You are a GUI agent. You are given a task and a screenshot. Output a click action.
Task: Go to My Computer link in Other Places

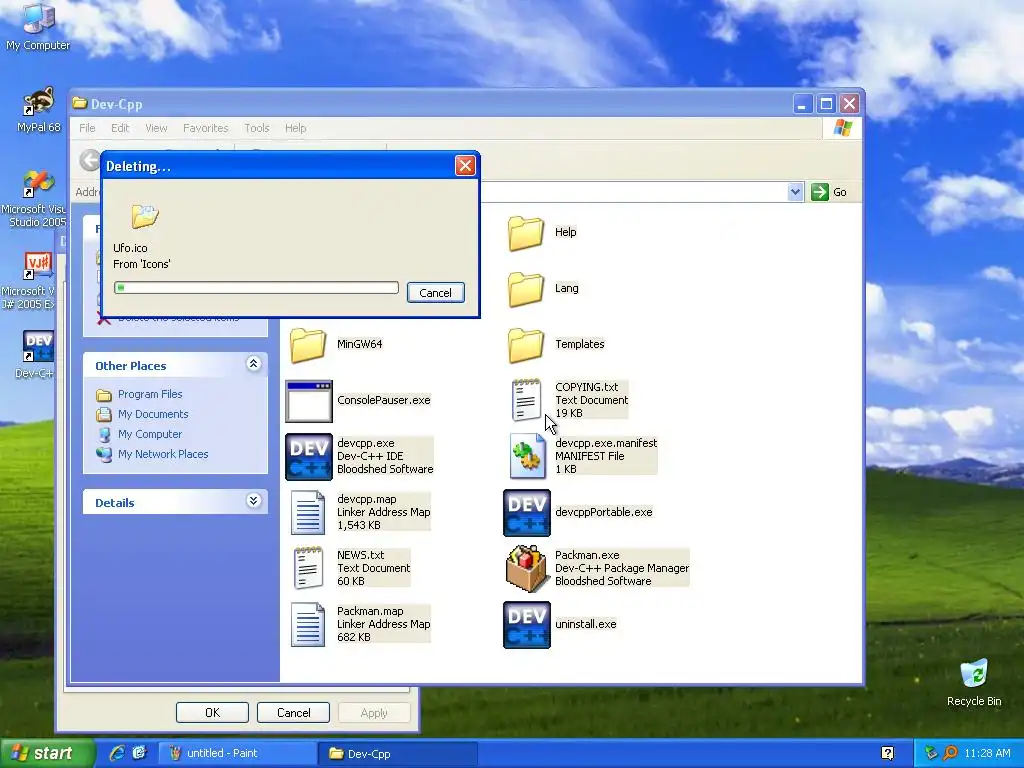pyautogui.click(x=150, y=434)
